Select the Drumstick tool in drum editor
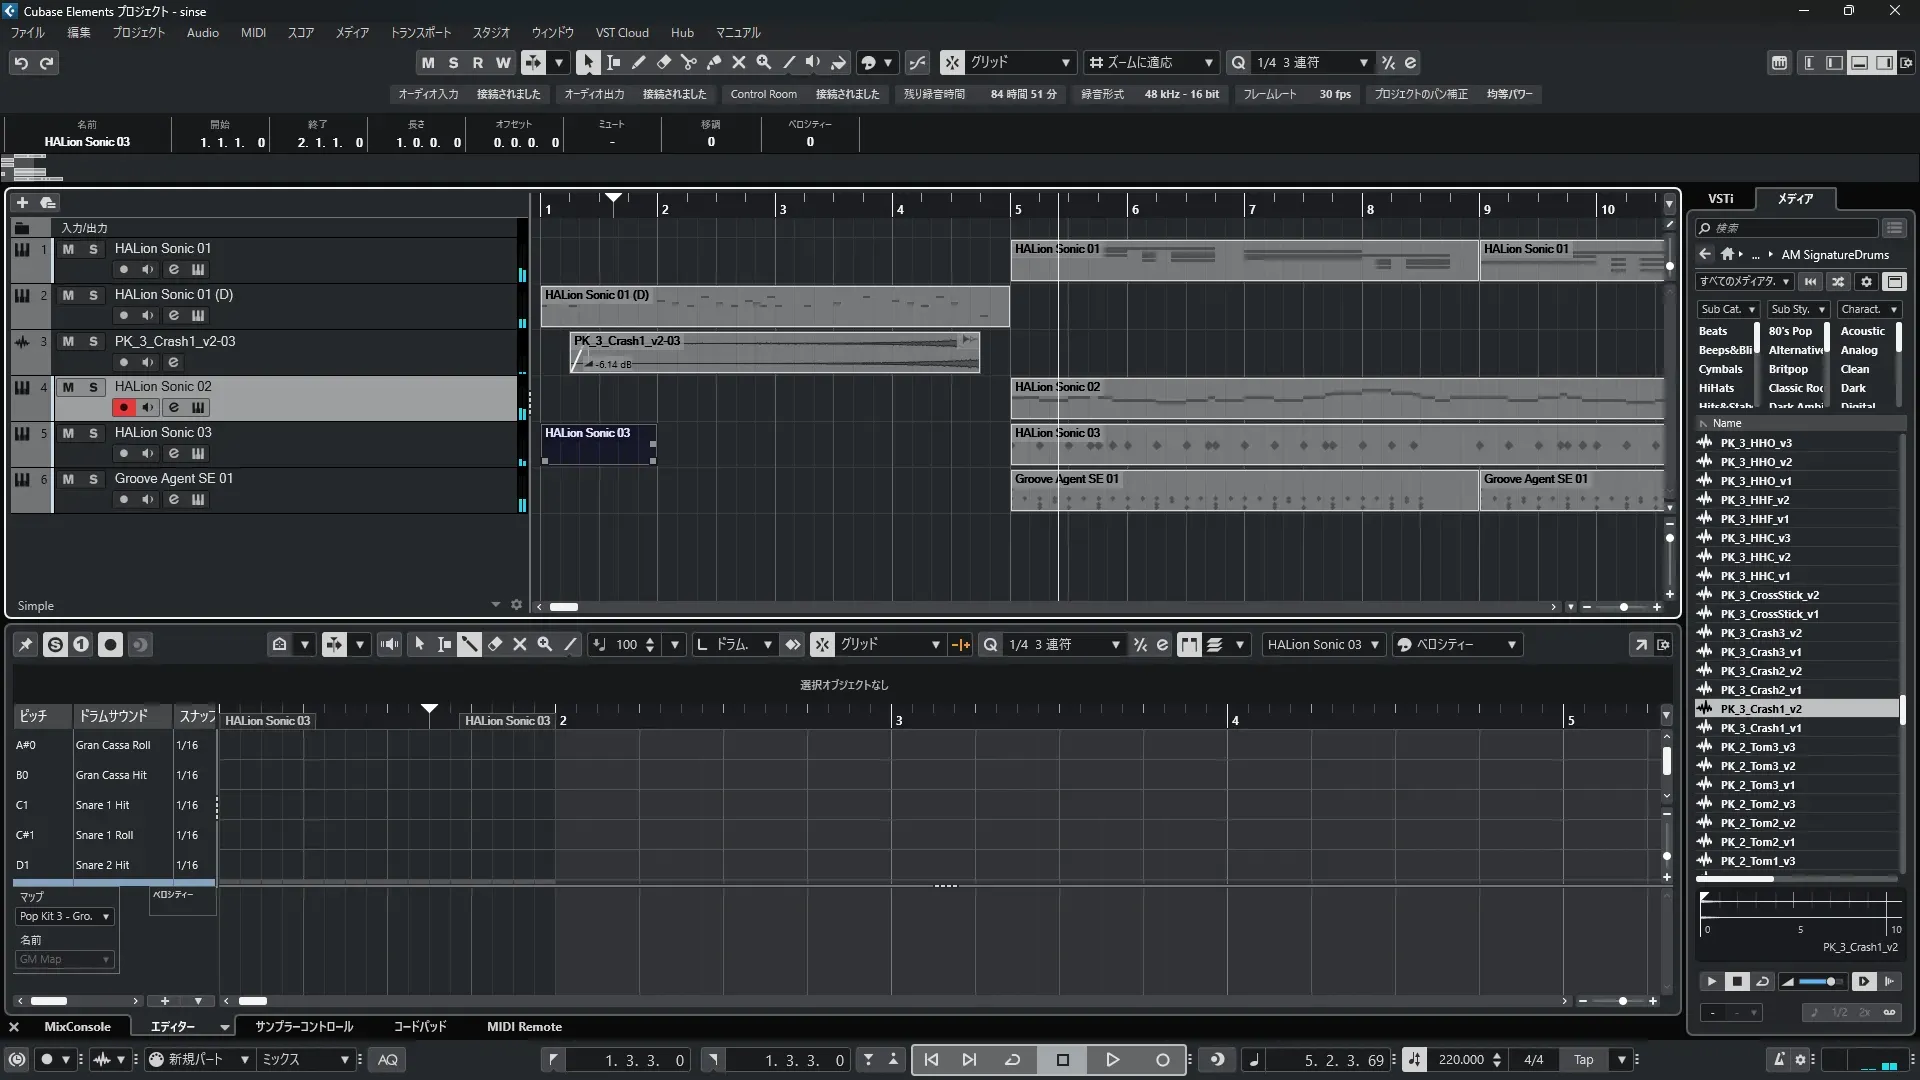1920x1080 pixels. tap(469, 645)
